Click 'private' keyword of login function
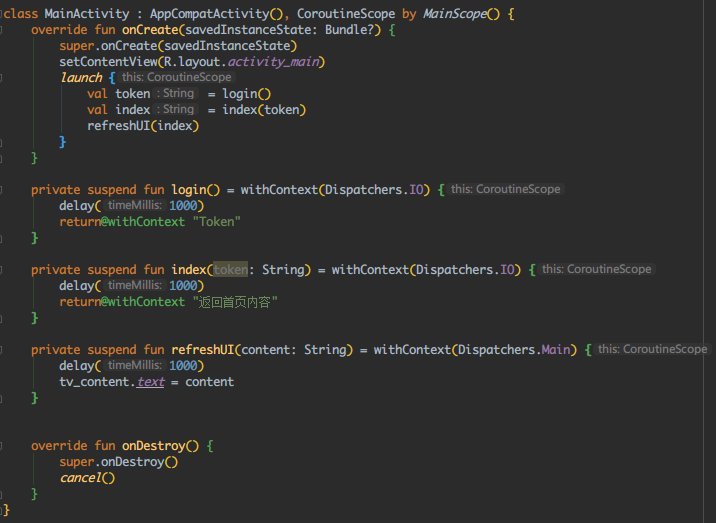This screenshot has height=523, width=716. [56, 190]
